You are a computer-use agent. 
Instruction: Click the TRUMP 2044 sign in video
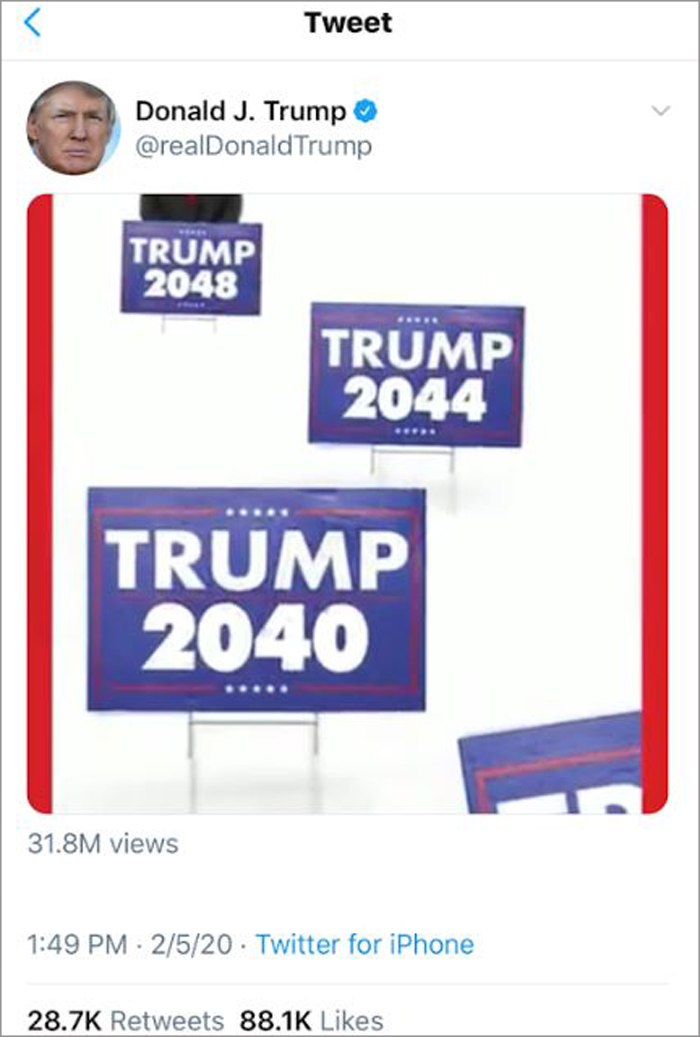click(x=416, y=374)
